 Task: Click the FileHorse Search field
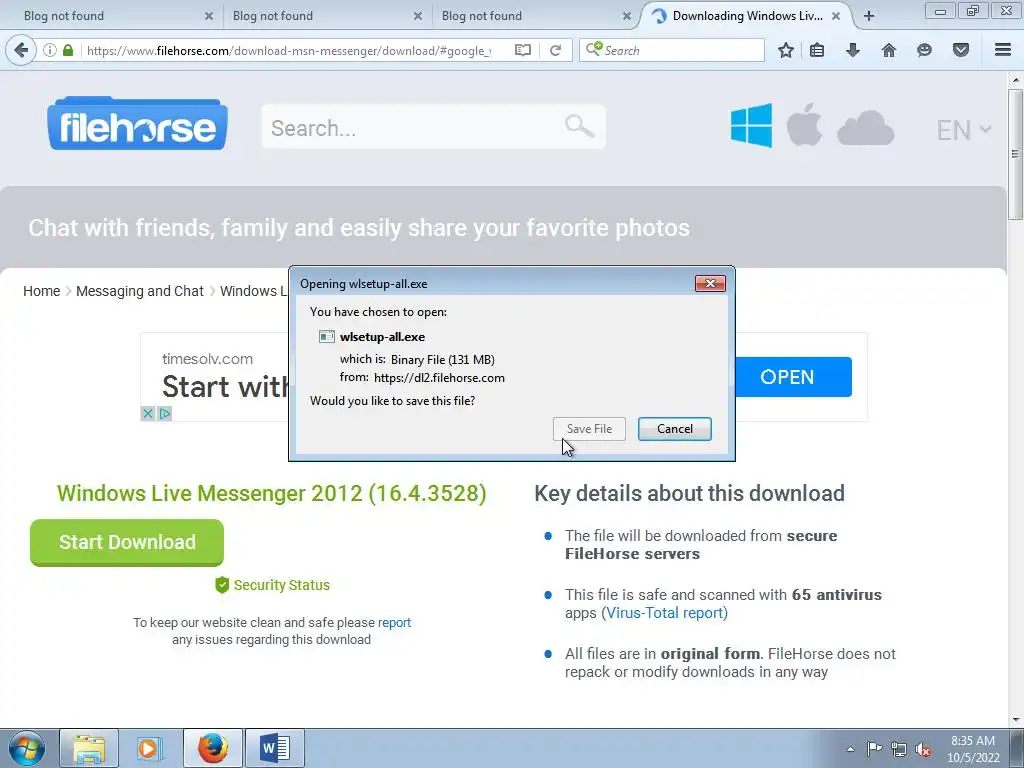click(434, 127)
